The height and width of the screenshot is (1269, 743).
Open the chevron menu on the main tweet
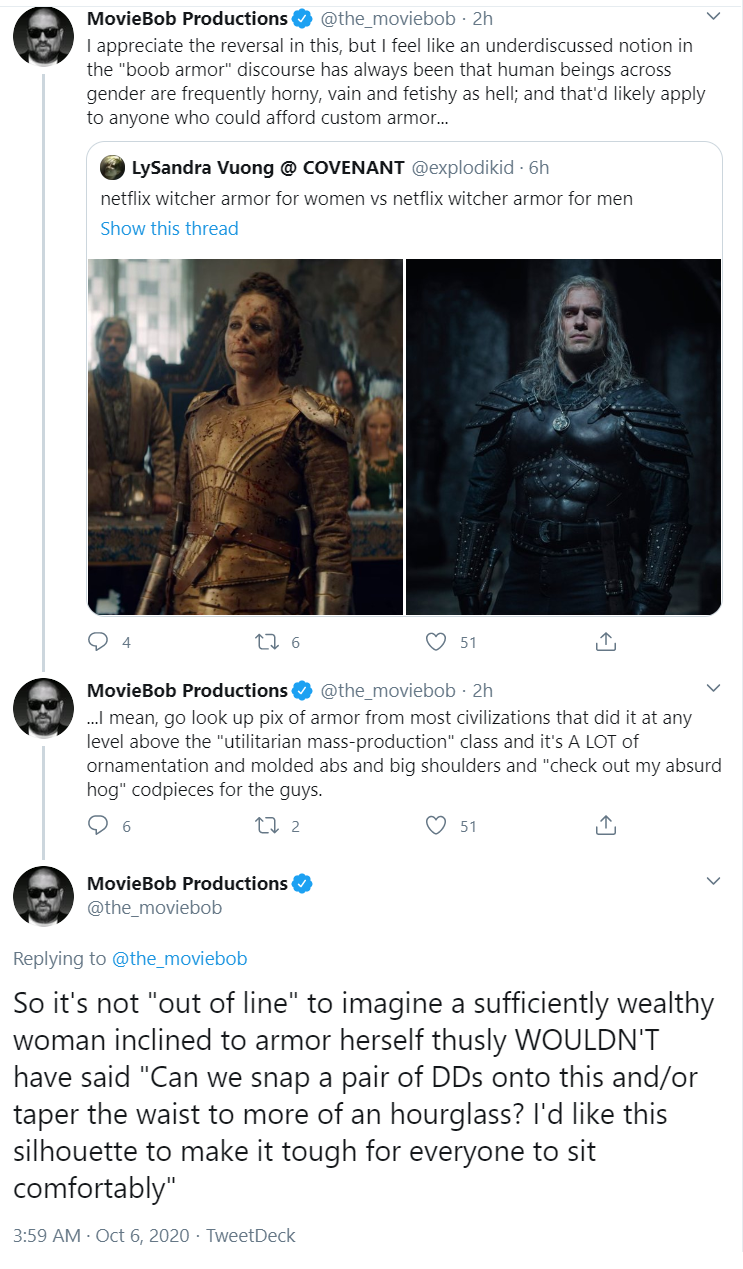point(713,881)
